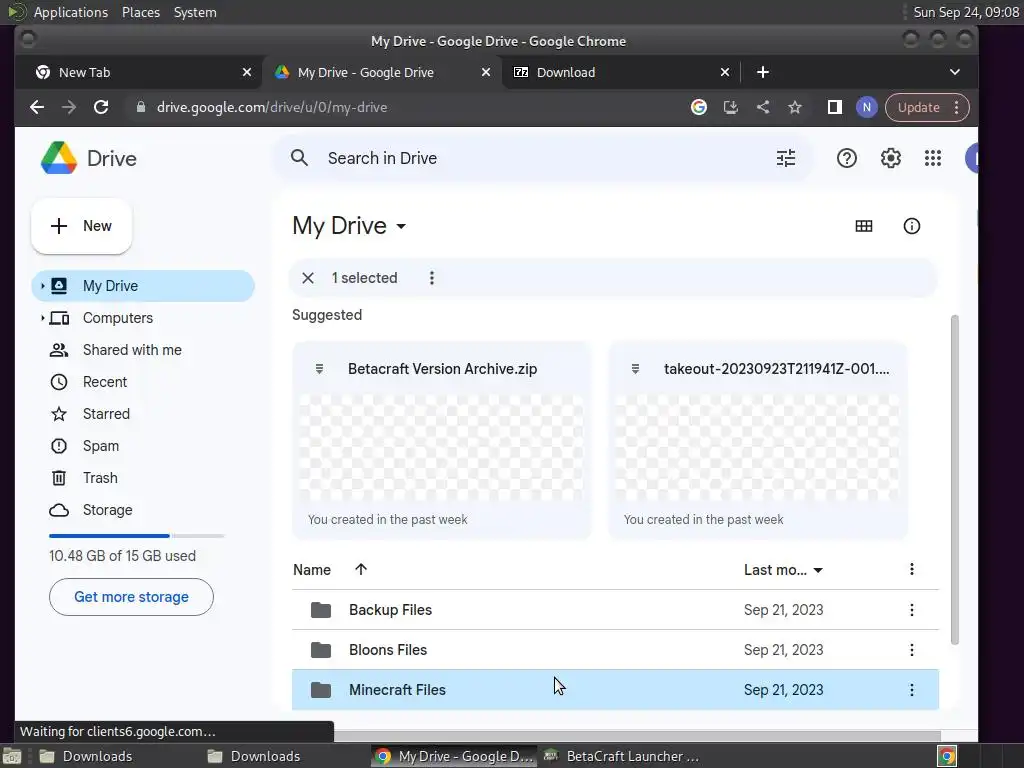The width and height of the screenshot is (1024, 768).
Task: Click the Name column header
Action: click(312, 569)
